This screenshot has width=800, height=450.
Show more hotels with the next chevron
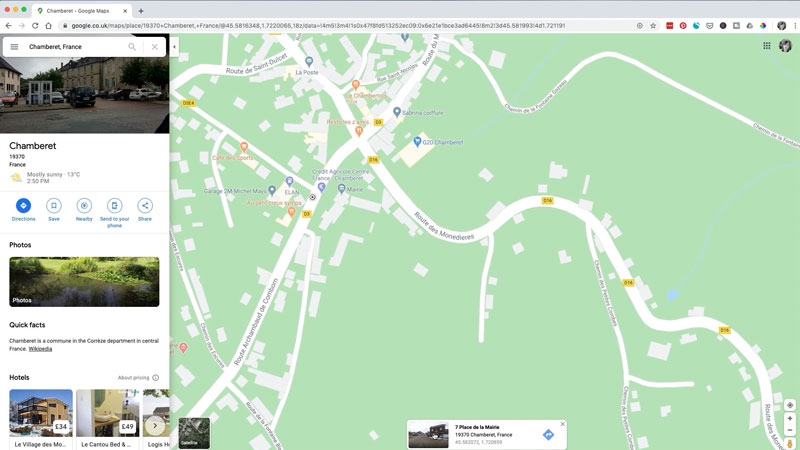(x=155, y=425)
